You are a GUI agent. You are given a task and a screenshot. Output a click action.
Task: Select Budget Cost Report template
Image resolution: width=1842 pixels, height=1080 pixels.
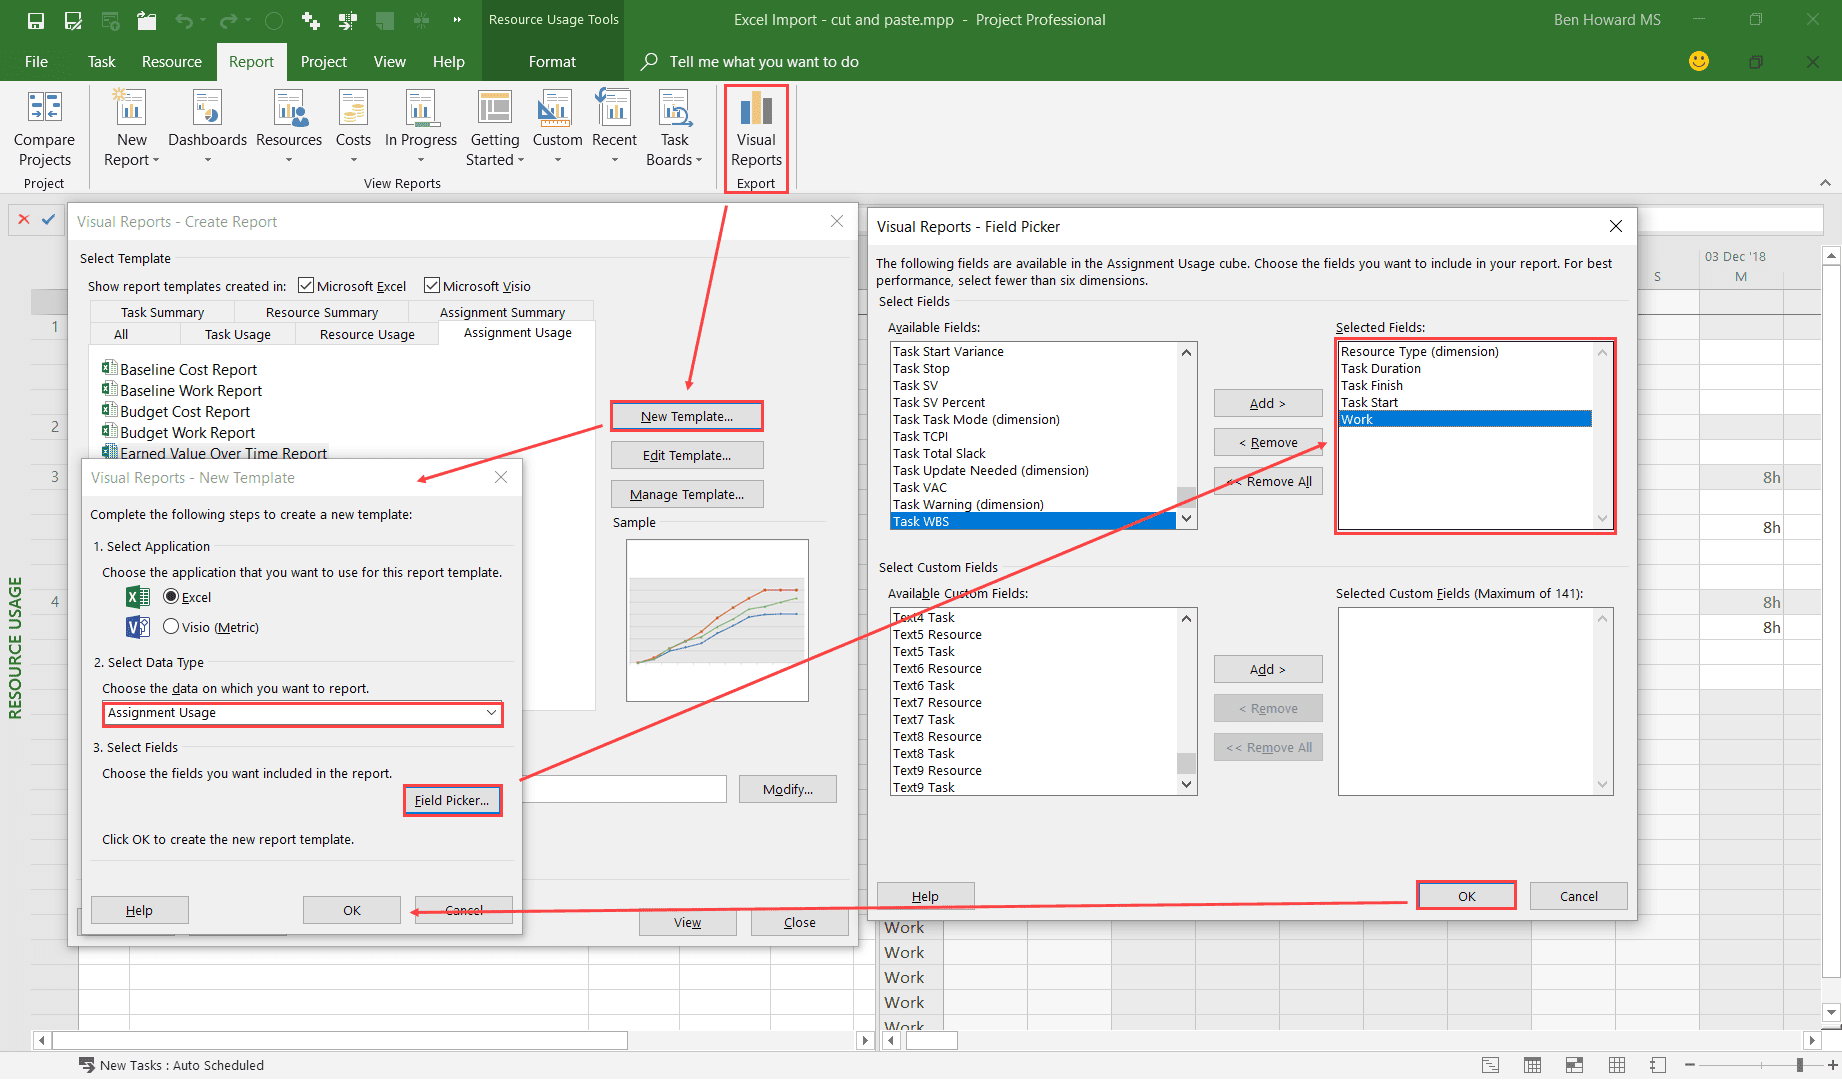[x=185, y=411]
